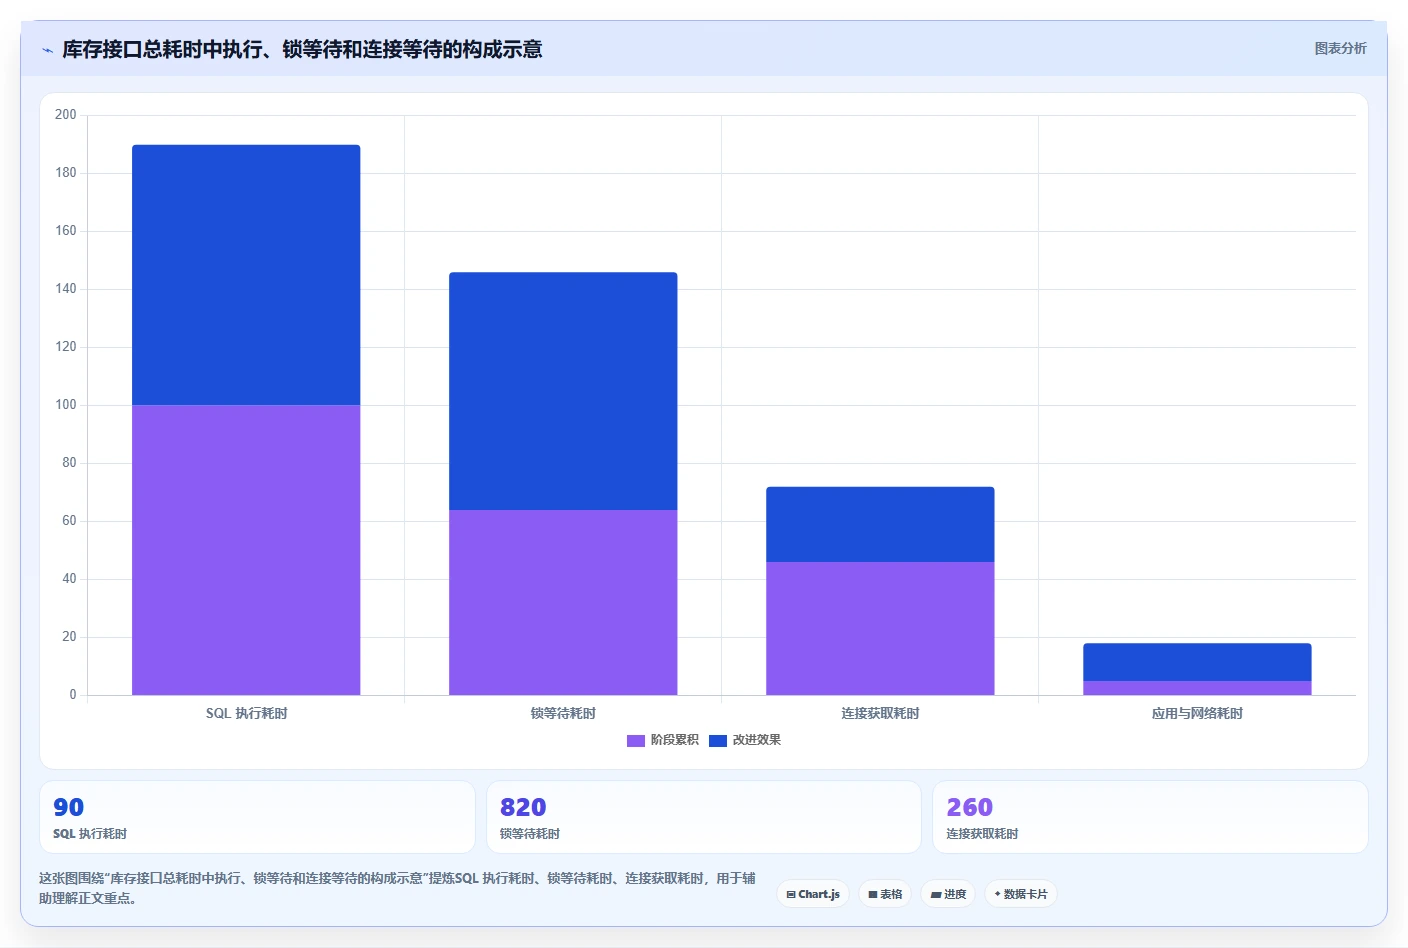This screenshot has width=1408, height=948.
Task: Click the purple segment of the 锁等待耗时 bar
Action: tap(563, 602)
